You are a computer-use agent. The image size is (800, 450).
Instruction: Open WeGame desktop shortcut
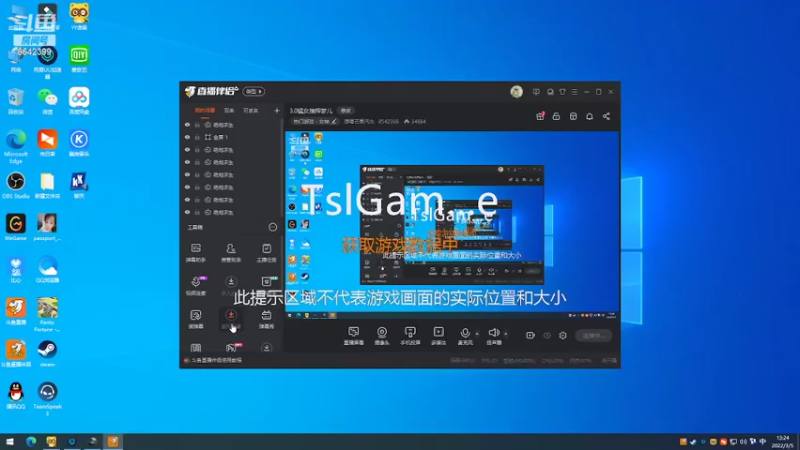click(16, 227)
